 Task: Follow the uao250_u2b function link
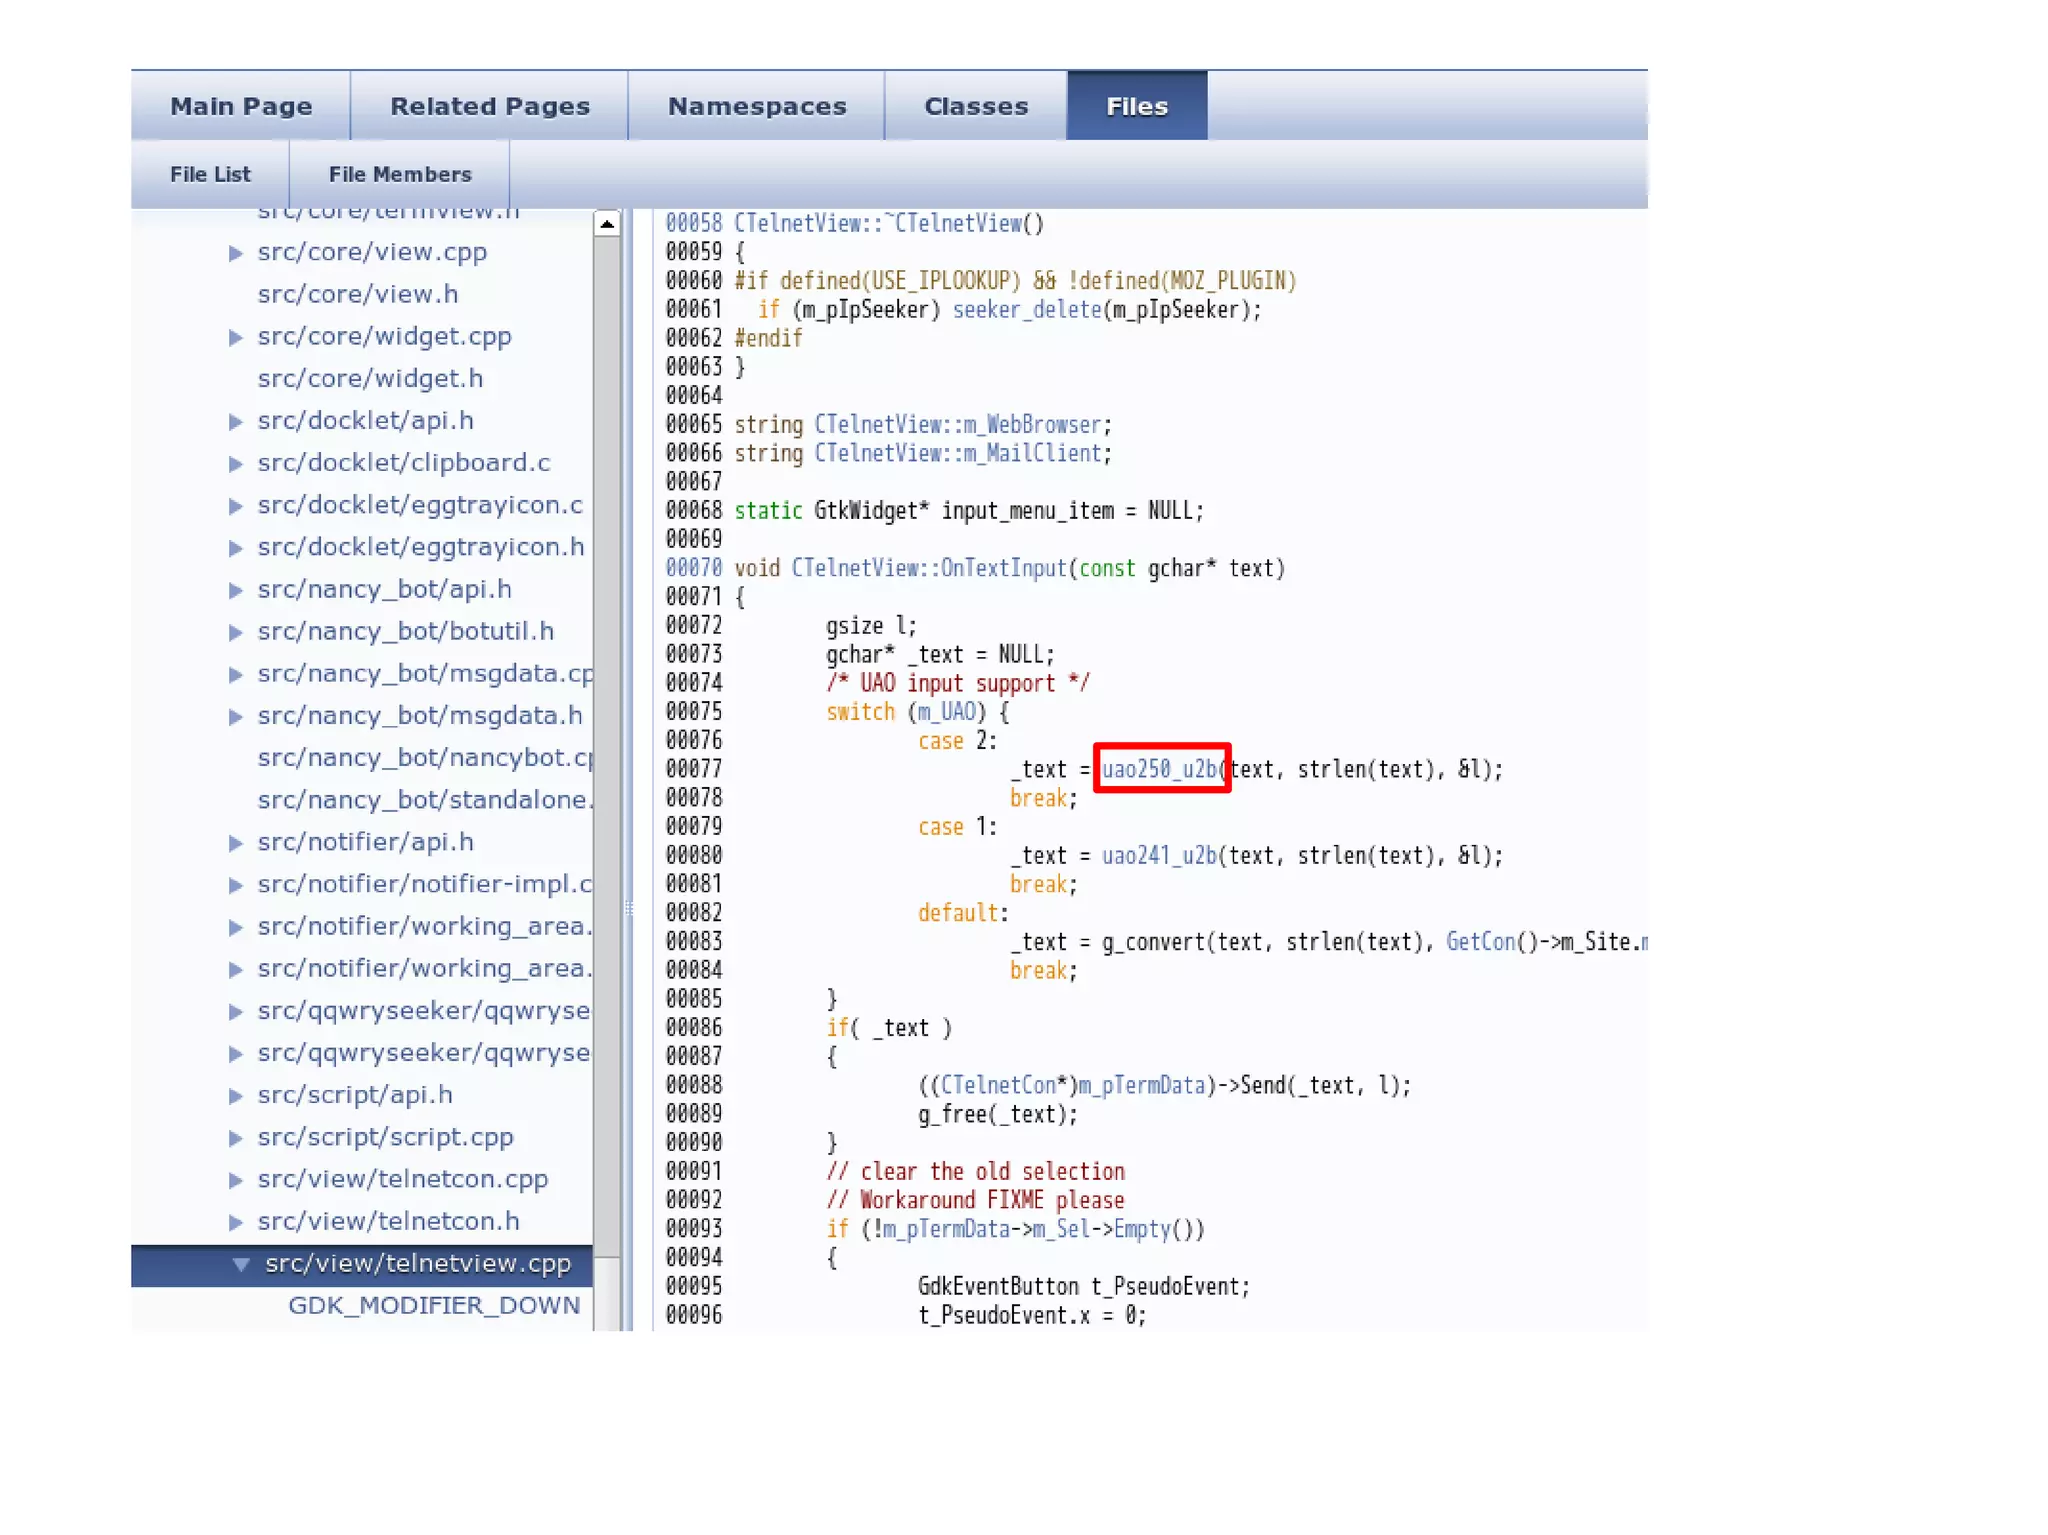tap(1159, 769)
